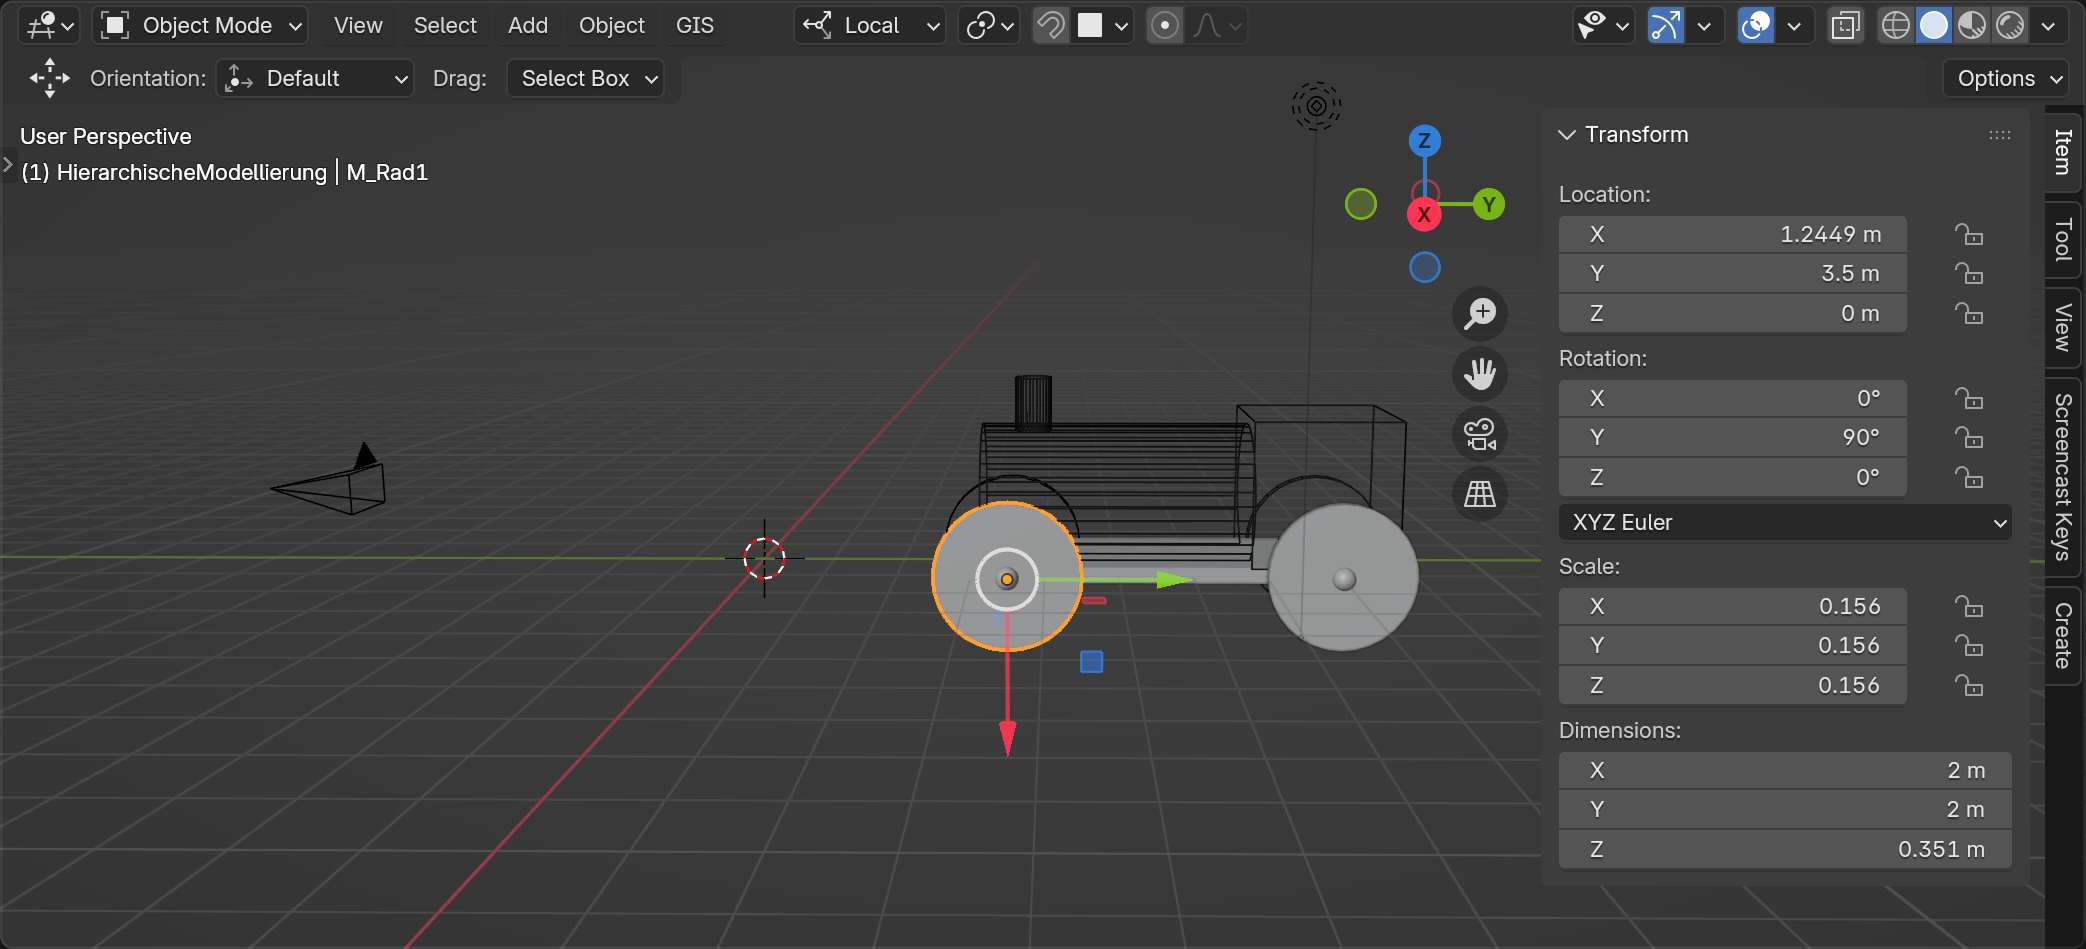Screen dimensions: 2086x949
Task: Open the GIS menu
Action: pos(694,26)
